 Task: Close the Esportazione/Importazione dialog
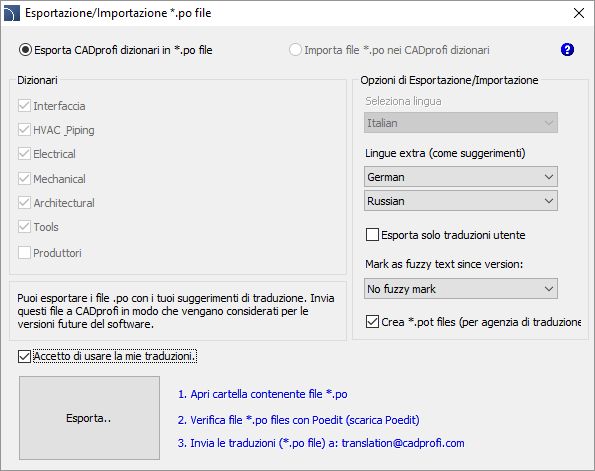pos(579,13)
